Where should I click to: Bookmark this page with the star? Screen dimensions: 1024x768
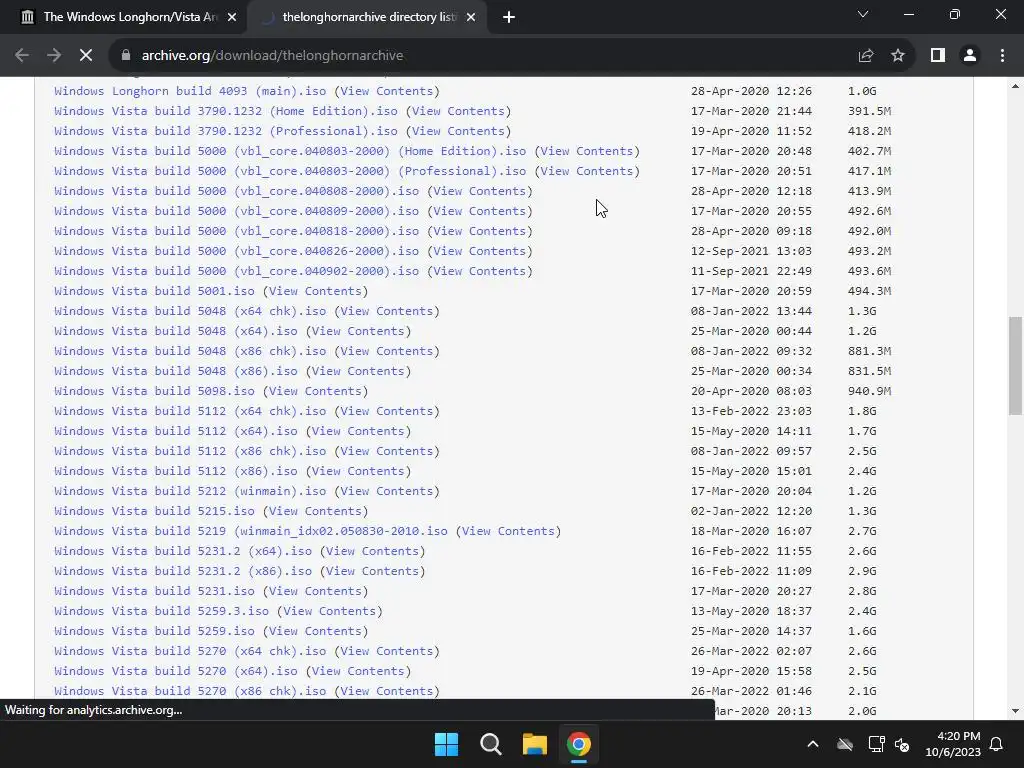click(x=898, y=56)
